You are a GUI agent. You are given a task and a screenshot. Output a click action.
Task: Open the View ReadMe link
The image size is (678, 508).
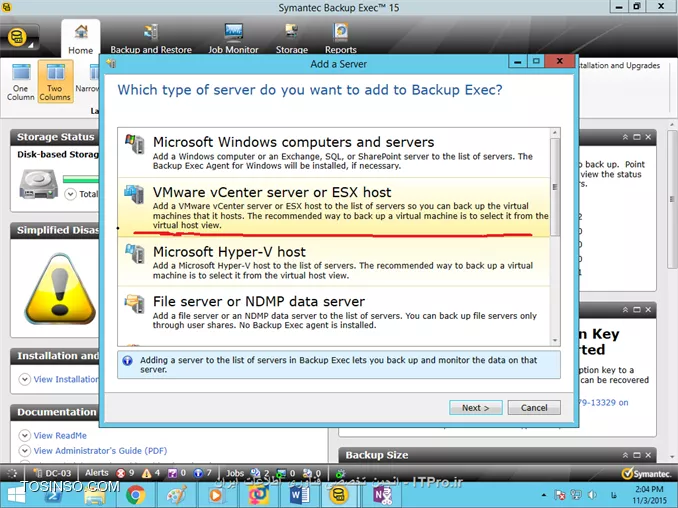60,435
